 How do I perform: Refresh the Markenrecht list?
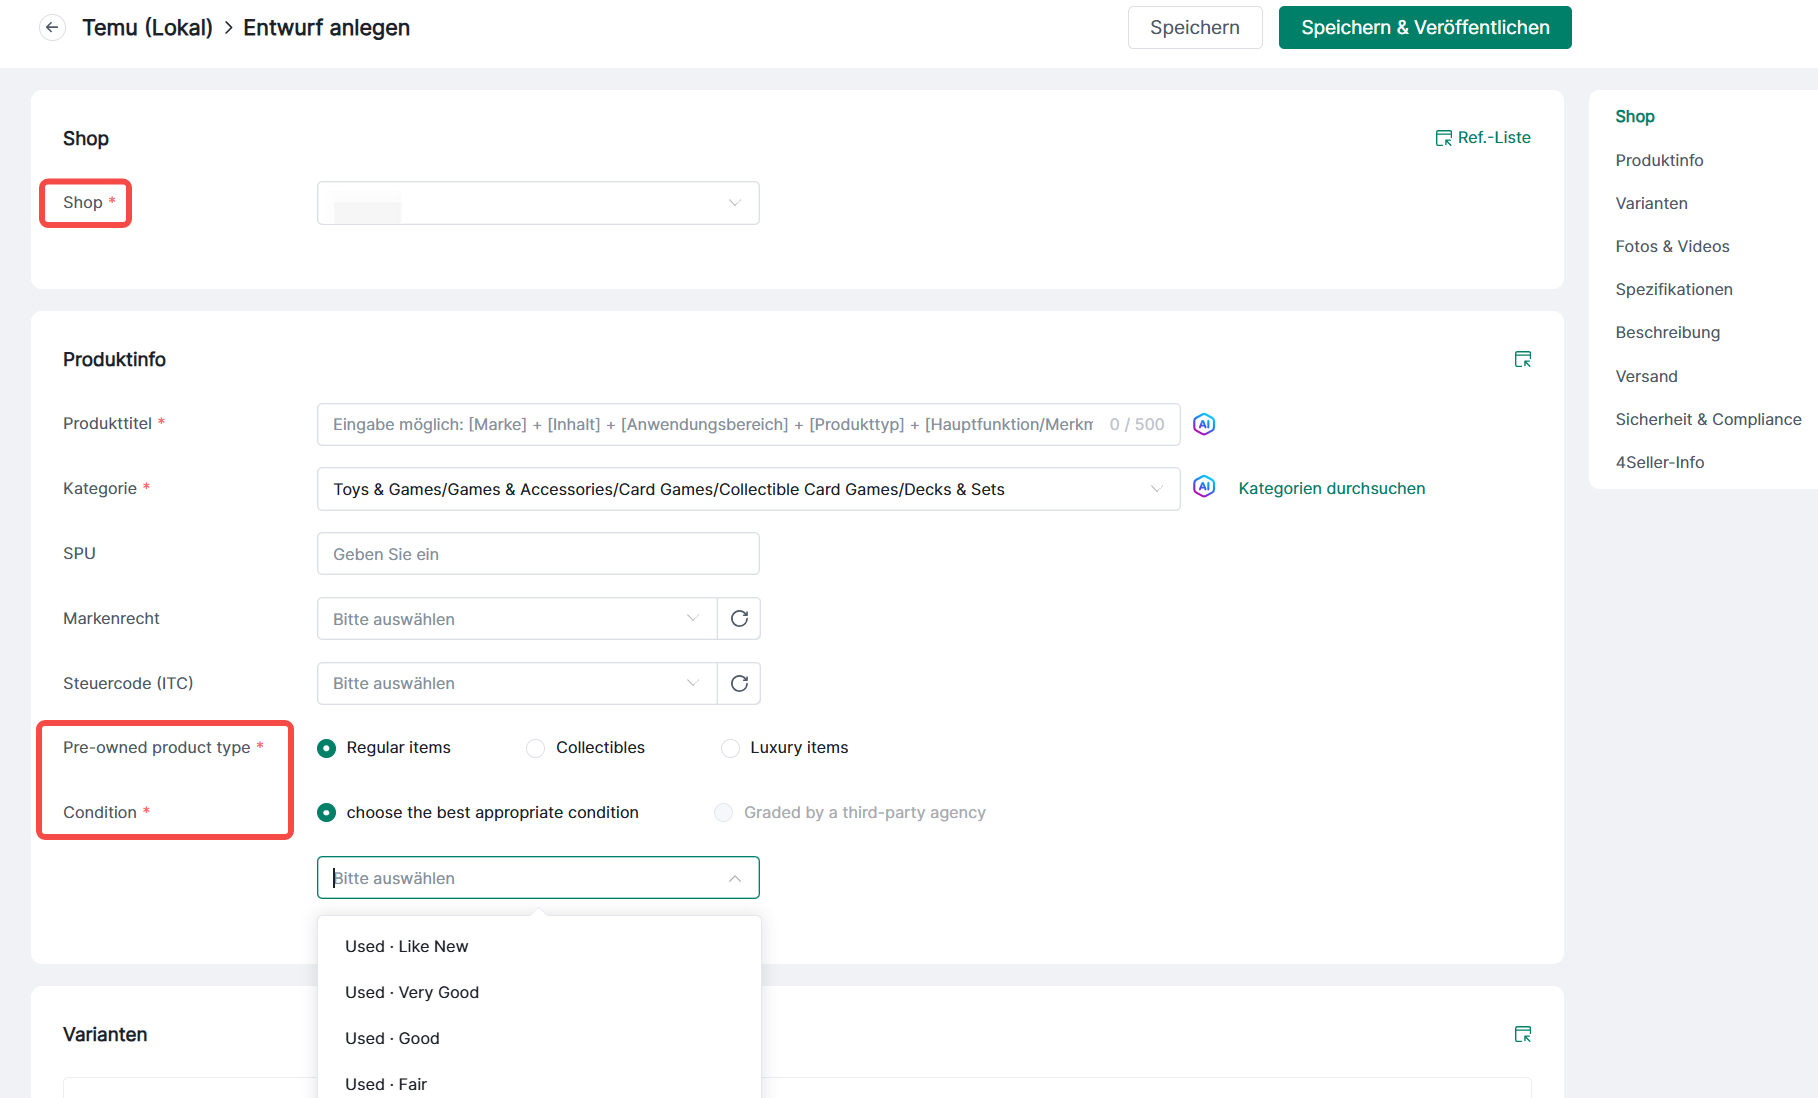point(739,619)
